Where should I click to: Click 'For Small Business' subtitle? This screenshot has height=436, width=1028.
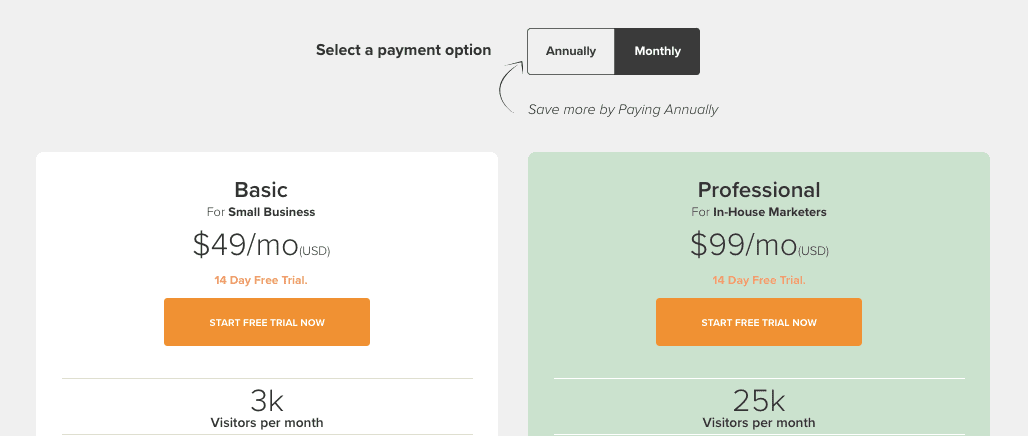pos(261,212)
